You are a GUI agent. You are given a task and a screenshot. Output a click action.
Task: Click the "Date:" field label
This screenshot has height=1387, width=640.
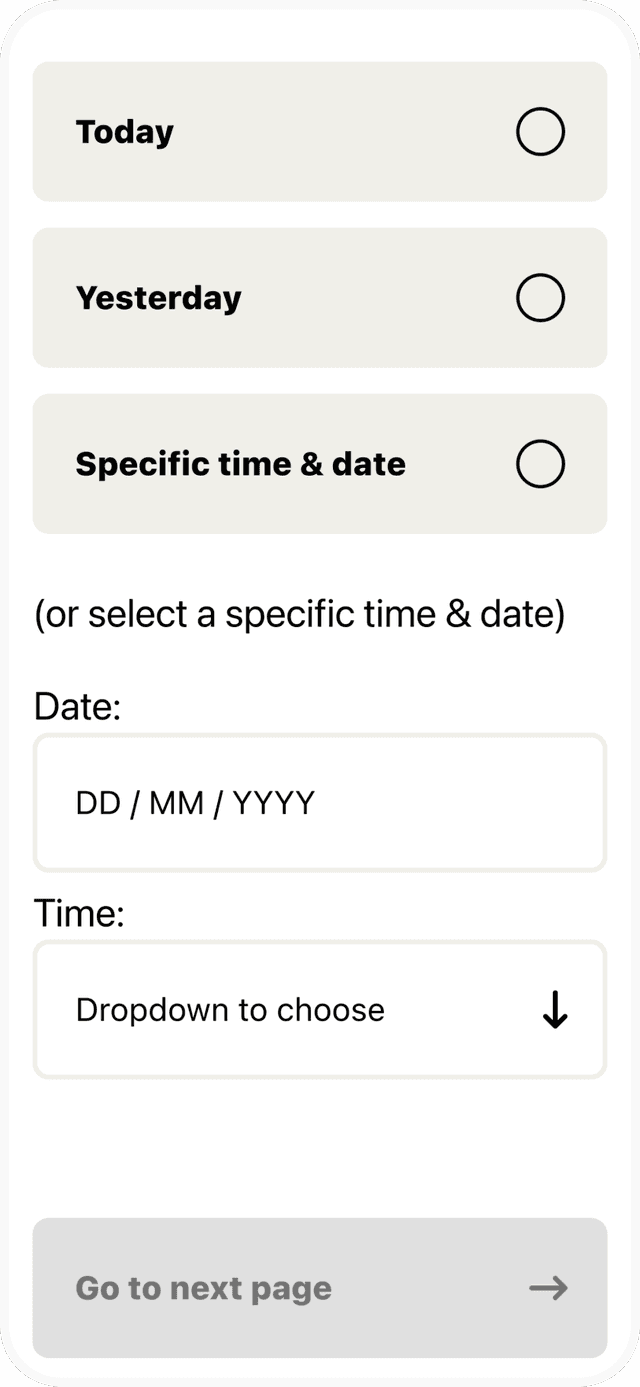(77, 706)
